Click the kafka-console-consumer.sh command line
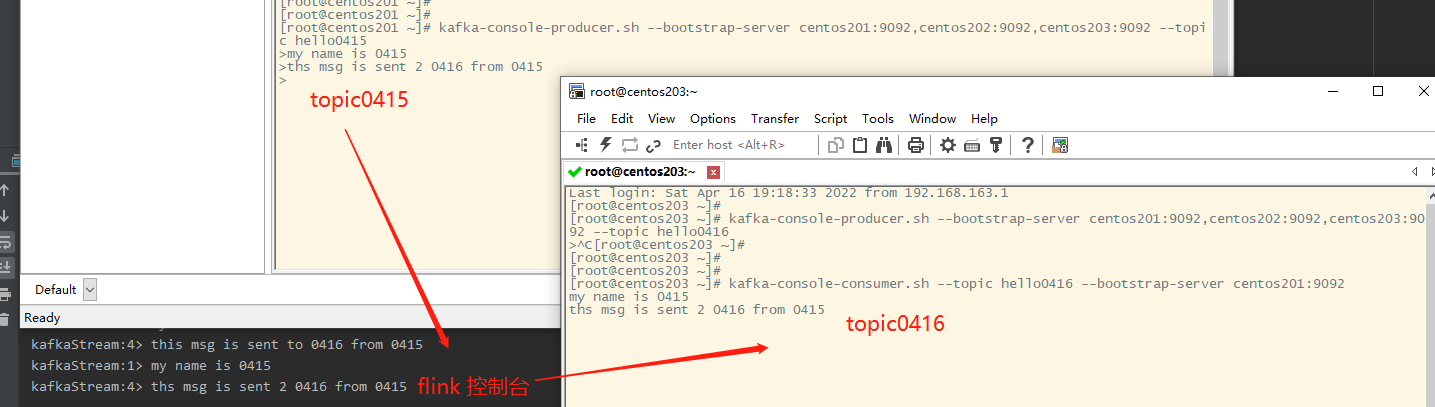 [957, 283]
